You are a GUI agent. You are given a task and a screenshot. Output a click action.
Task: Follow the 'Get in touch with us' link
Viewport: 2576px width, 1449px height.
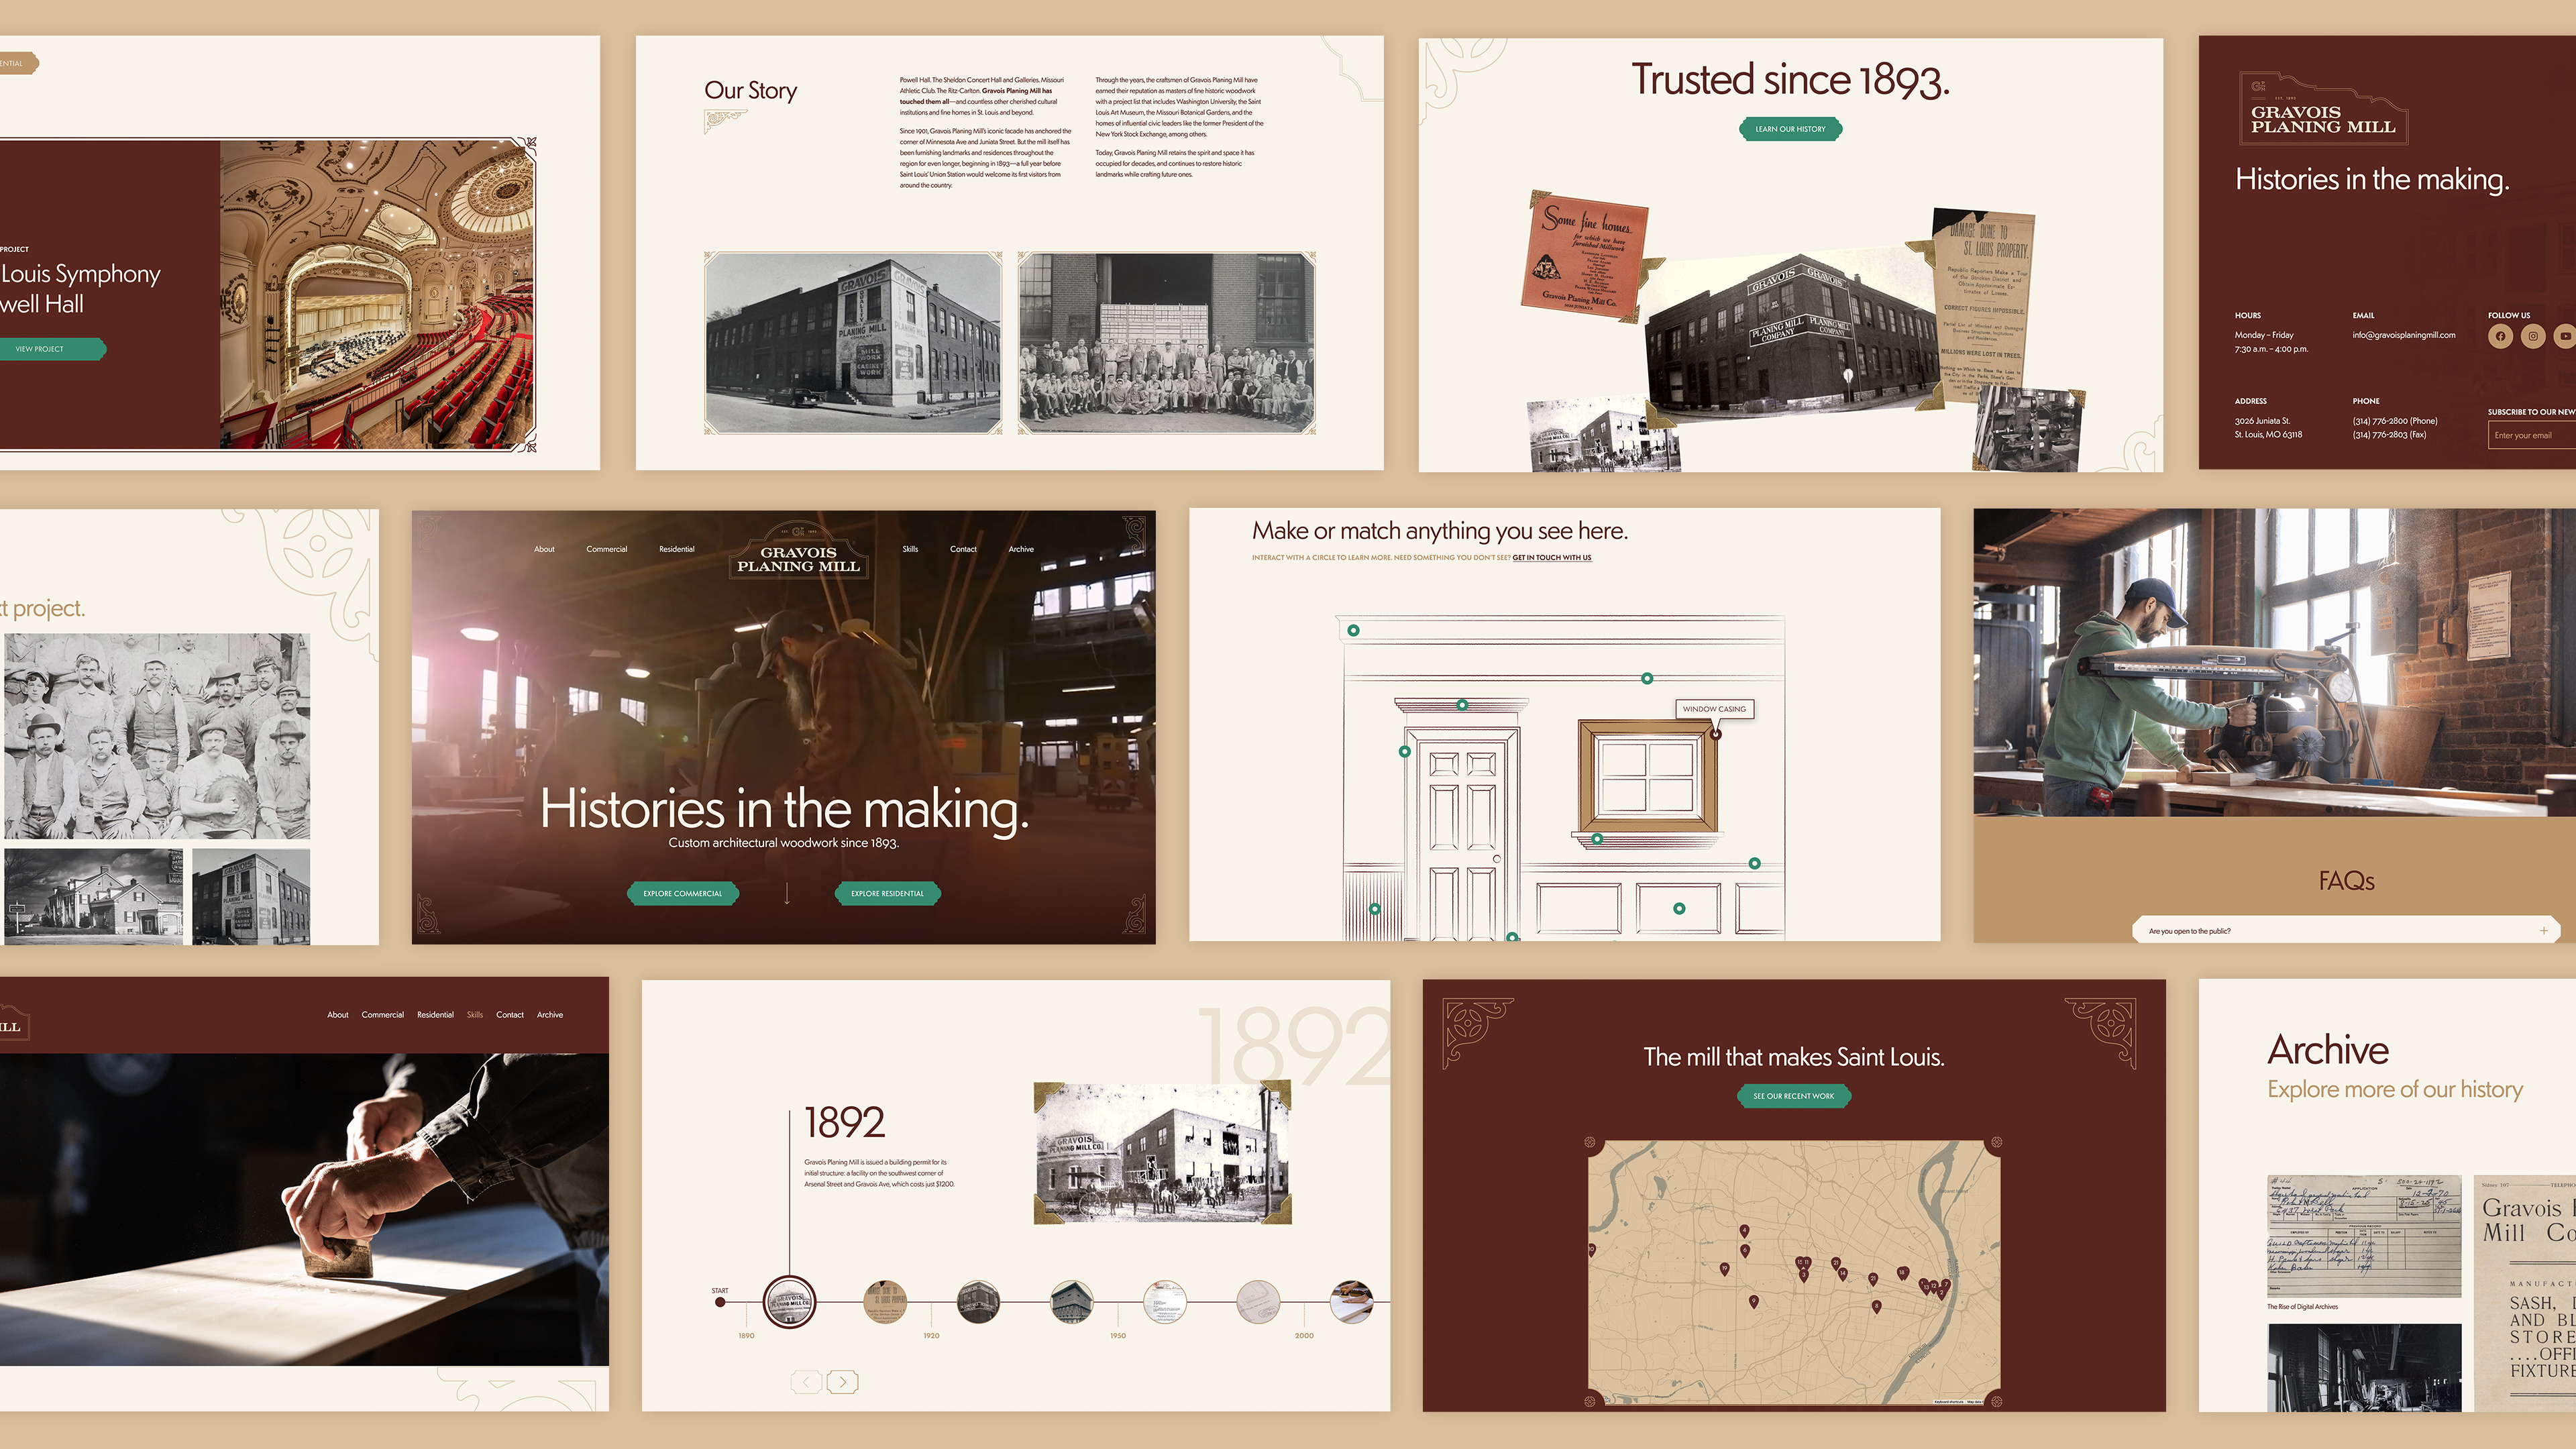[x=1551, y=558]
